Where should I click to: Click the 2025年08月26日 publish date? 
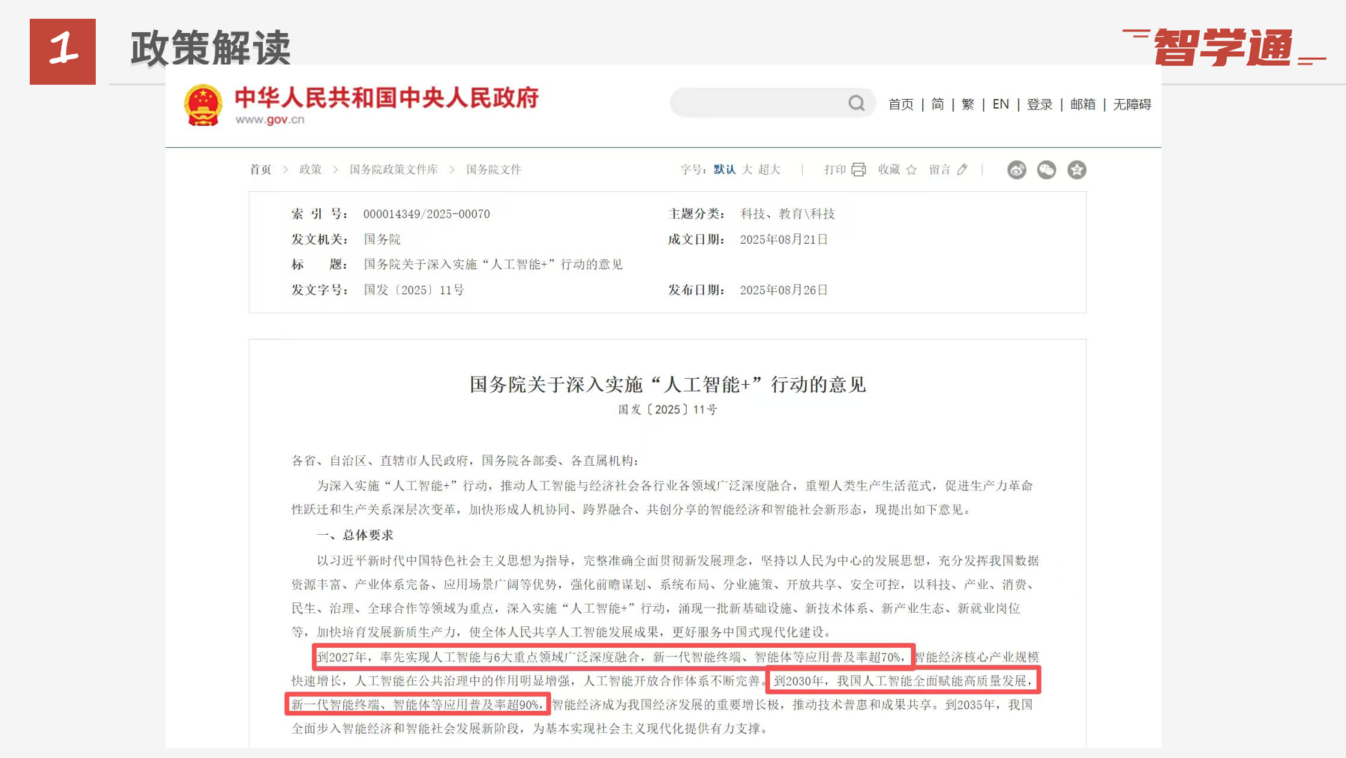point(784,290)
